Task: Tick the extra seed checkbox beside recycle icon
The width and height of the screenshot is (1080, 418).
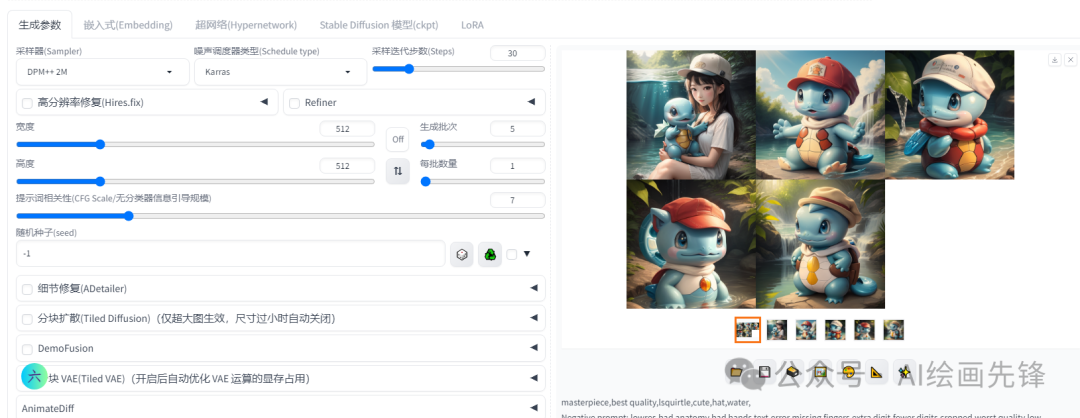Action: pyautogui.click(x=512, y=254)
